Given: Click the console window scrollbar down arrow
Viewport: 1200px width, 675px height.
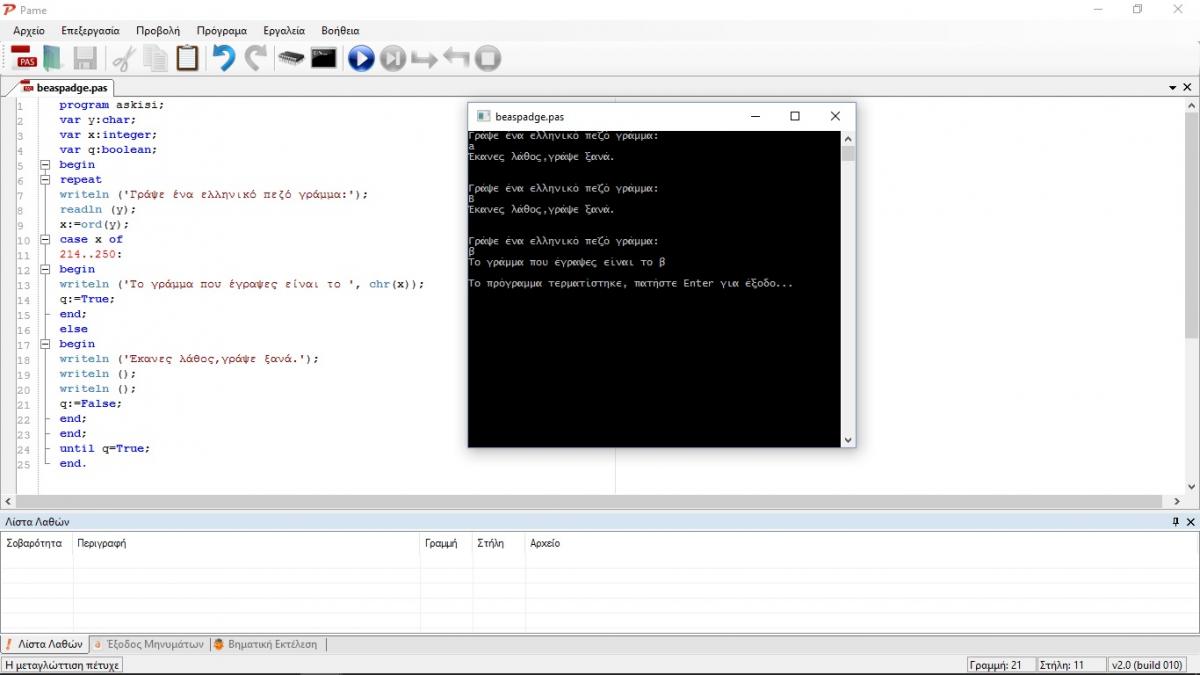Looking at the screenshot, I should click(848, 440).
